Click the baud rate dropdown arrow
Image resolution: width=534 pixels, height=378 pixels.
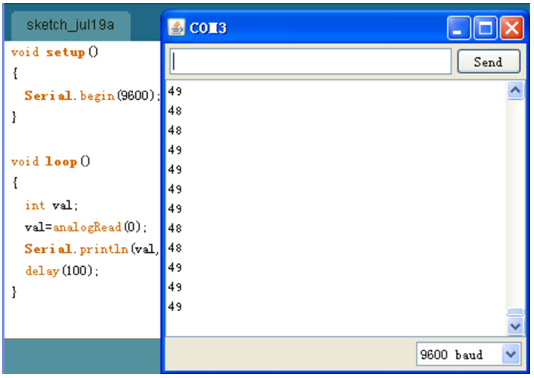point(511,355)
